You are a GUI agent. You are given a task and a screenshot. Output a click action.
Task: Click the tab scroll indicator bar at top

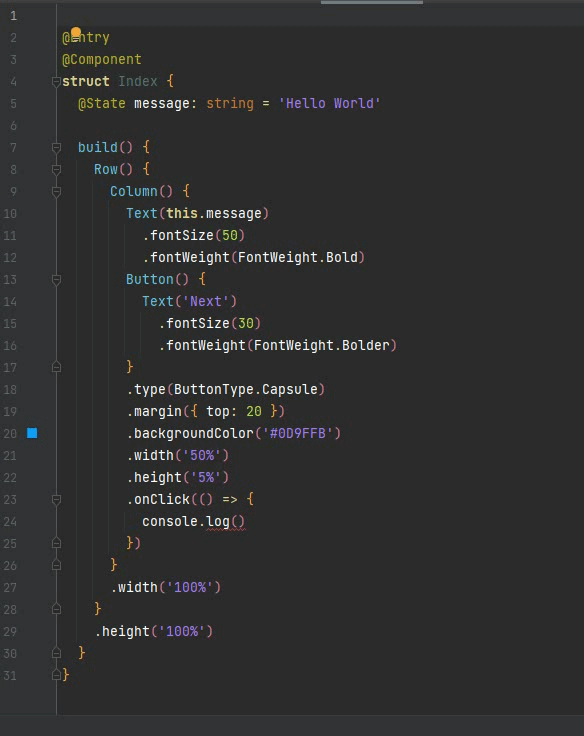coord(372,2)
